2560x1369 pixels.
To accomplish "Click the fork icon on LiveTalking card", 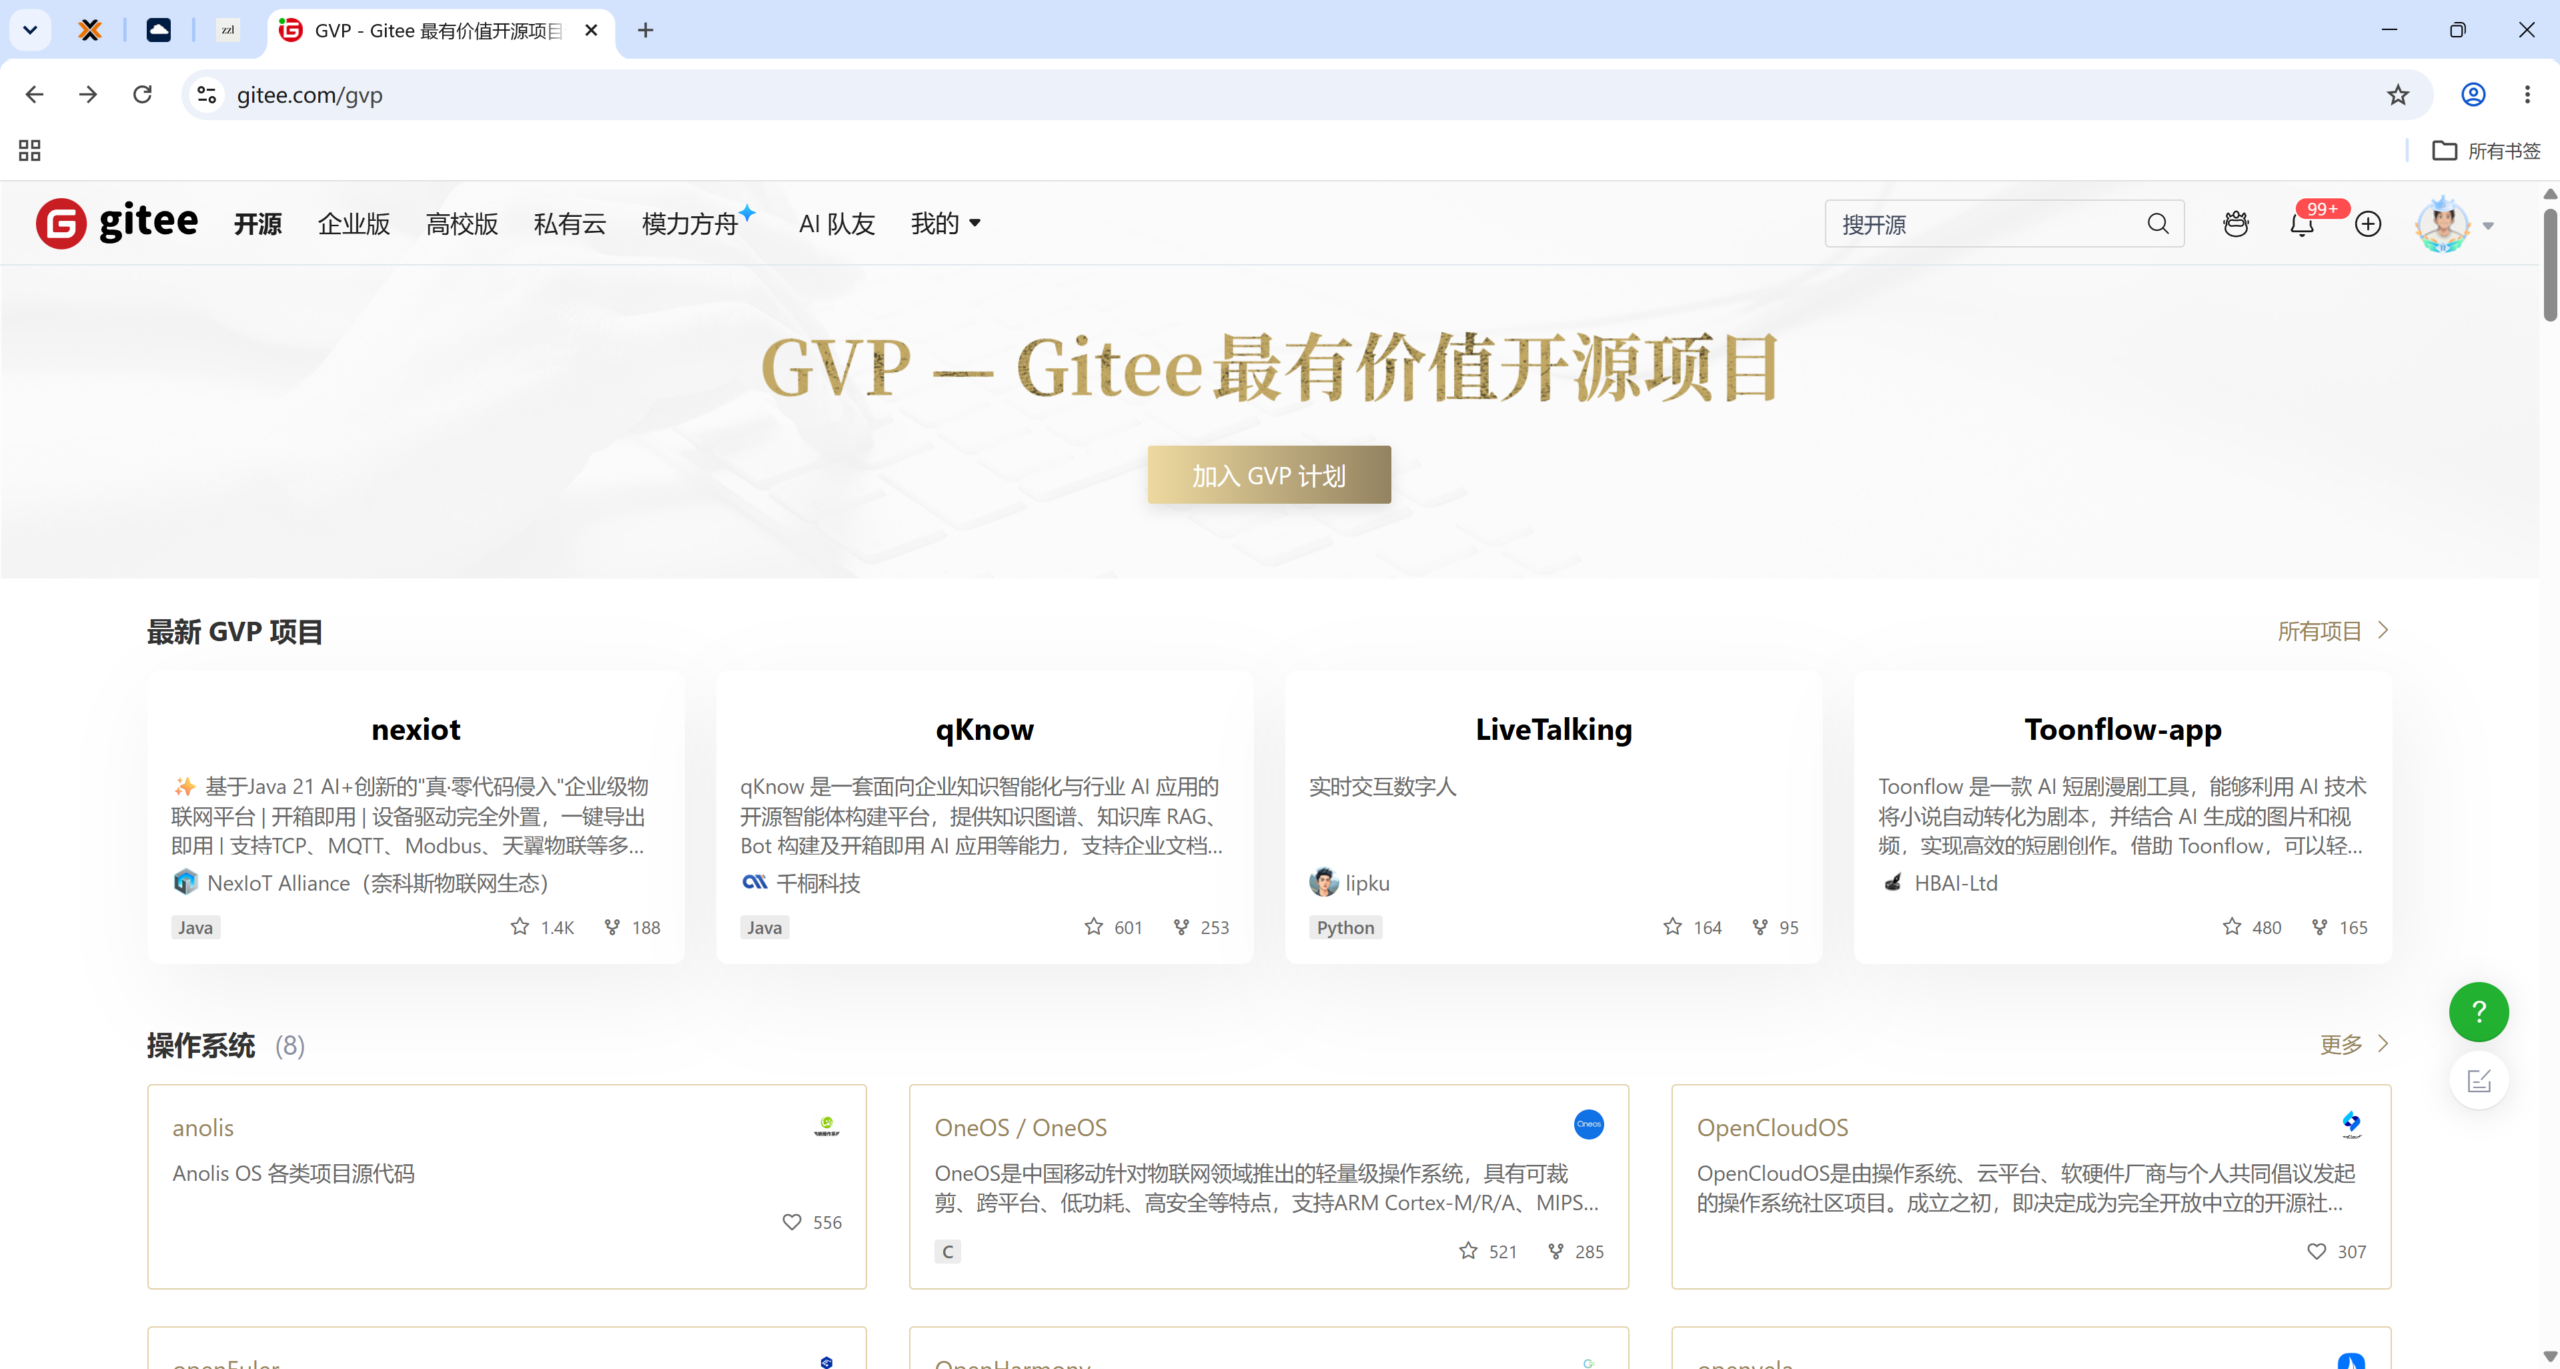I will 1760,927.
